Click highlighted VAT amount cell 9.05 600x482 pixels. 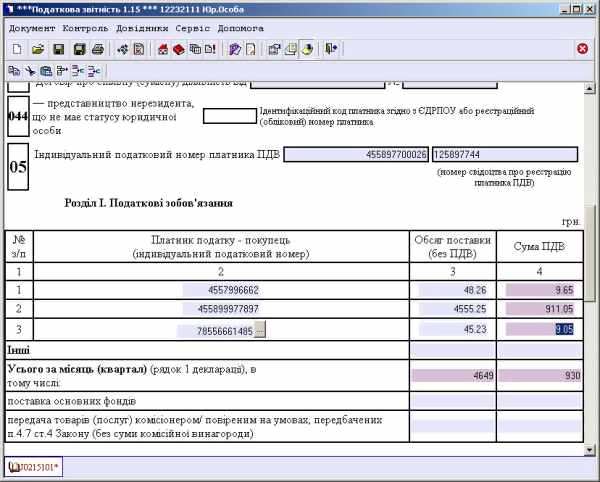[540, 329]
